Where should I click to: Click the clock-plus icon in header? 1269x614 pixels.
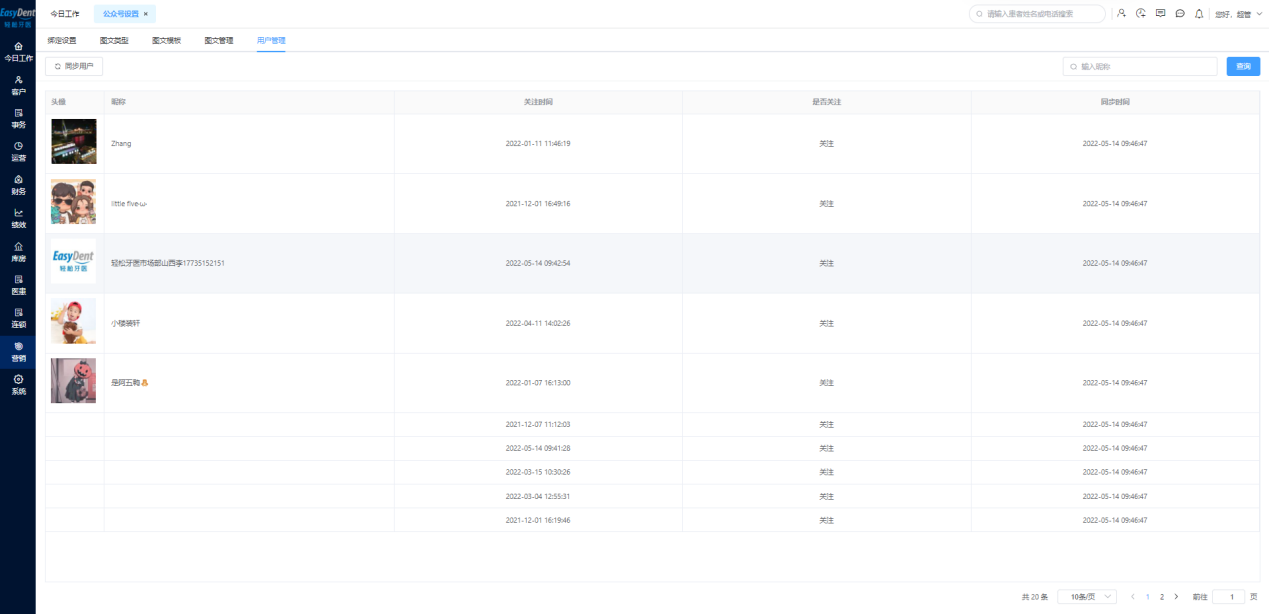(x=1141, y=13)
